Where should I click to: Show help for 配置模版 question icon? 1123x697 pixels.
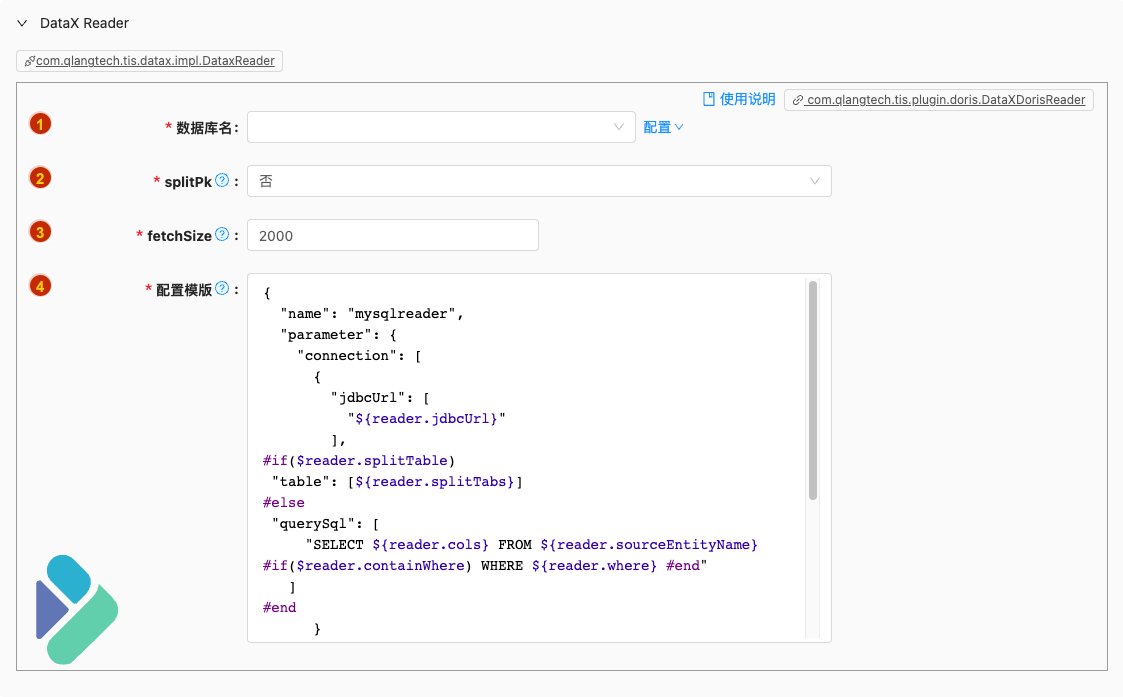(x=222, y=288)
